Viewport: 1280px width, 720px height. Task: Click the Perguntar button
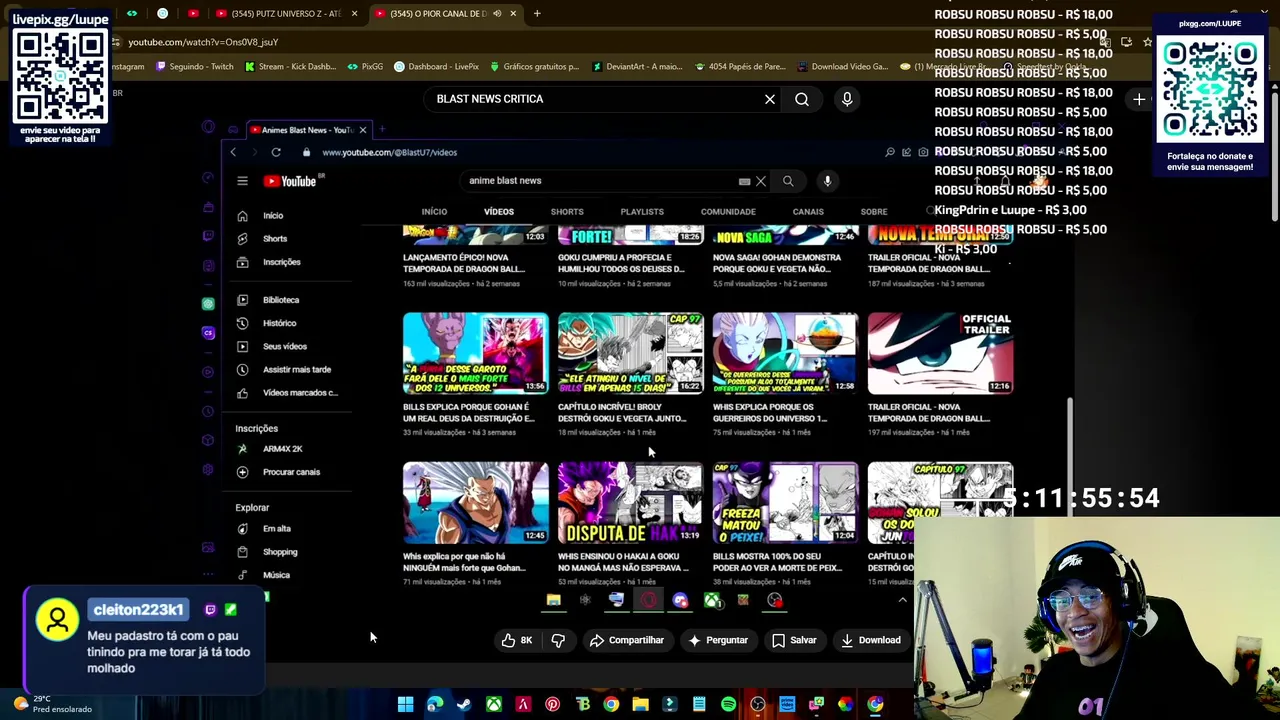click(717, 640)
